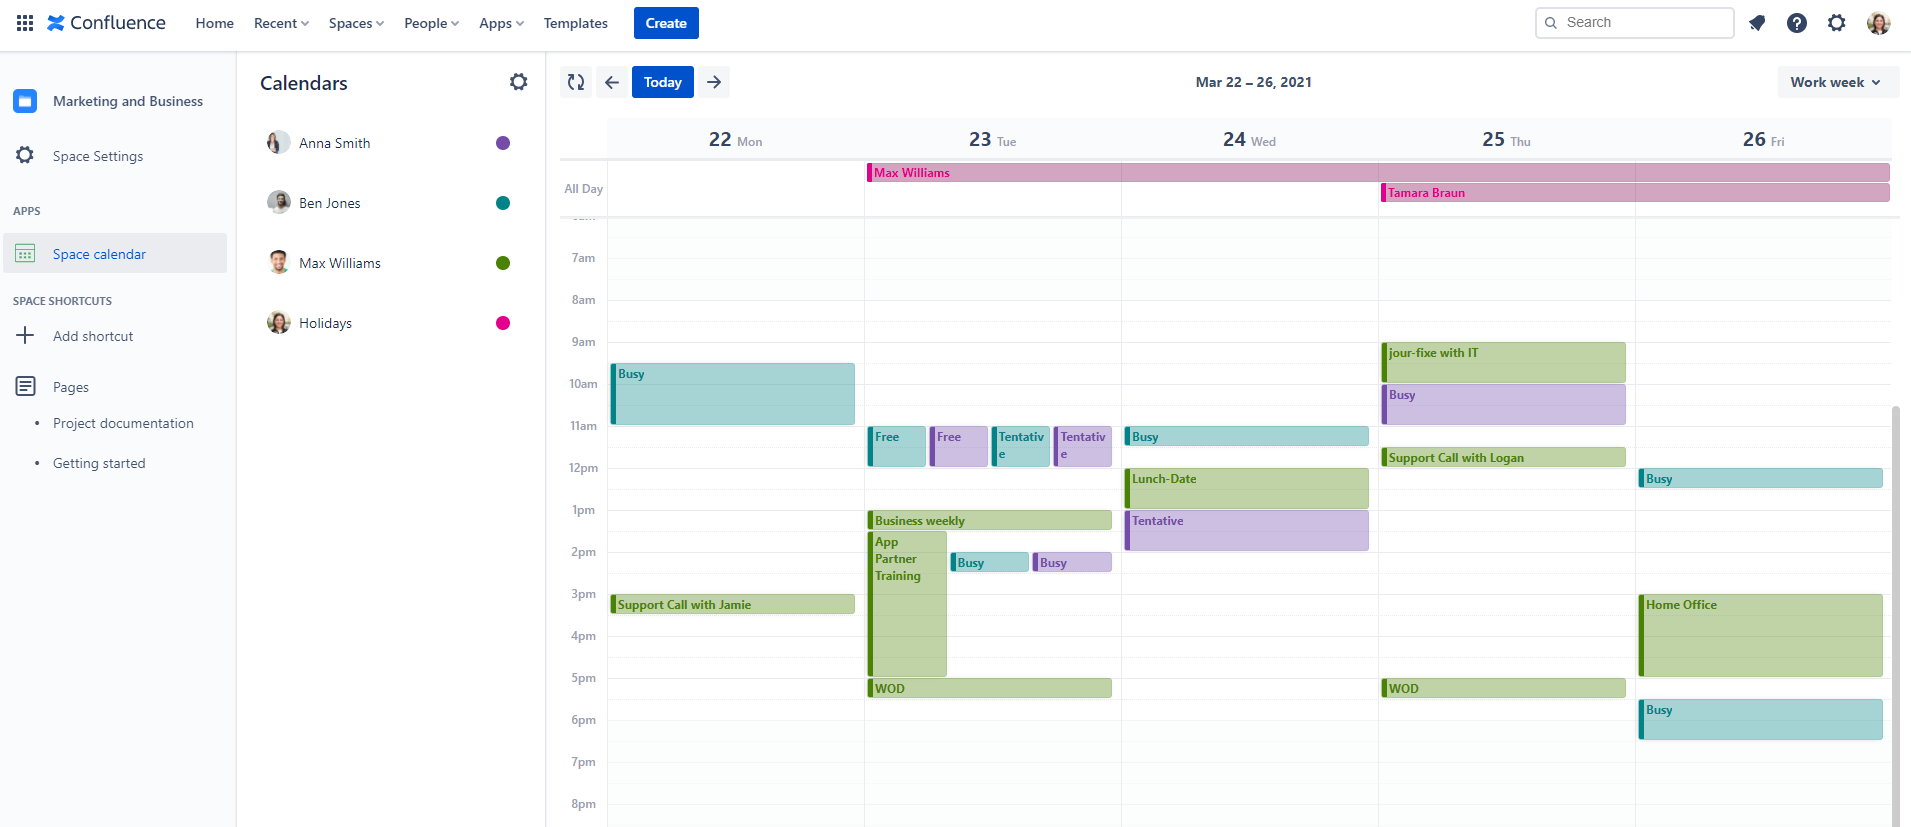Open Calendars settings gear icon
The height and width of the screenshot is (827, 1911).
point(518,82)
